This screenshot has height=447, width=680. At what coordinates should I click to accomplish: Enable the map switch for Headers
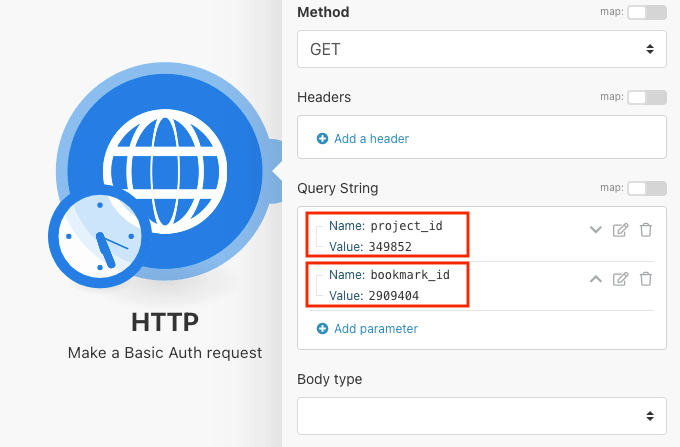646,97
